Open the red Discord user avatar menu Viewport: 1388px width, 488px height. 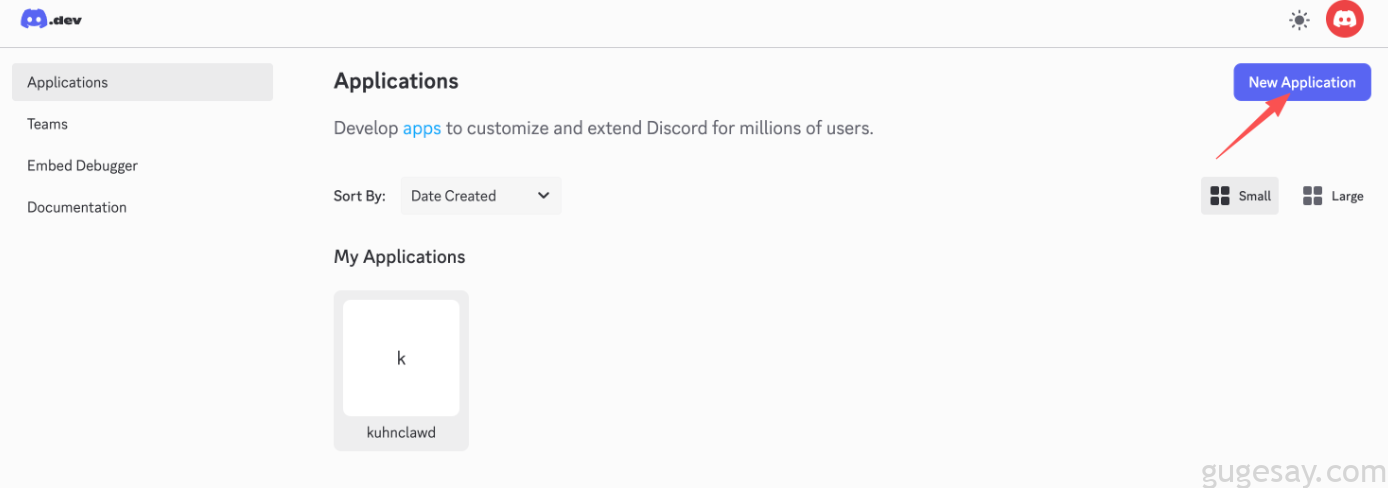[1344, 20]
